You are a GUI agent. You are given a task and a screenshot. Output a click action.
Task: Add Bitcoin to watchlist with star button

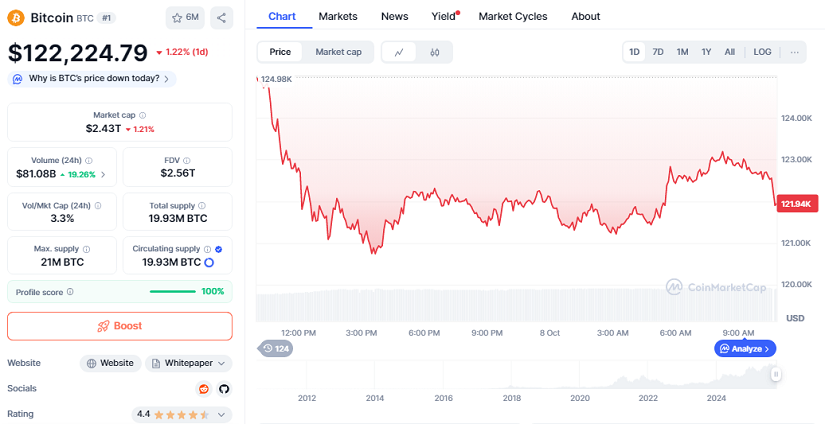(x=185, y=17)
